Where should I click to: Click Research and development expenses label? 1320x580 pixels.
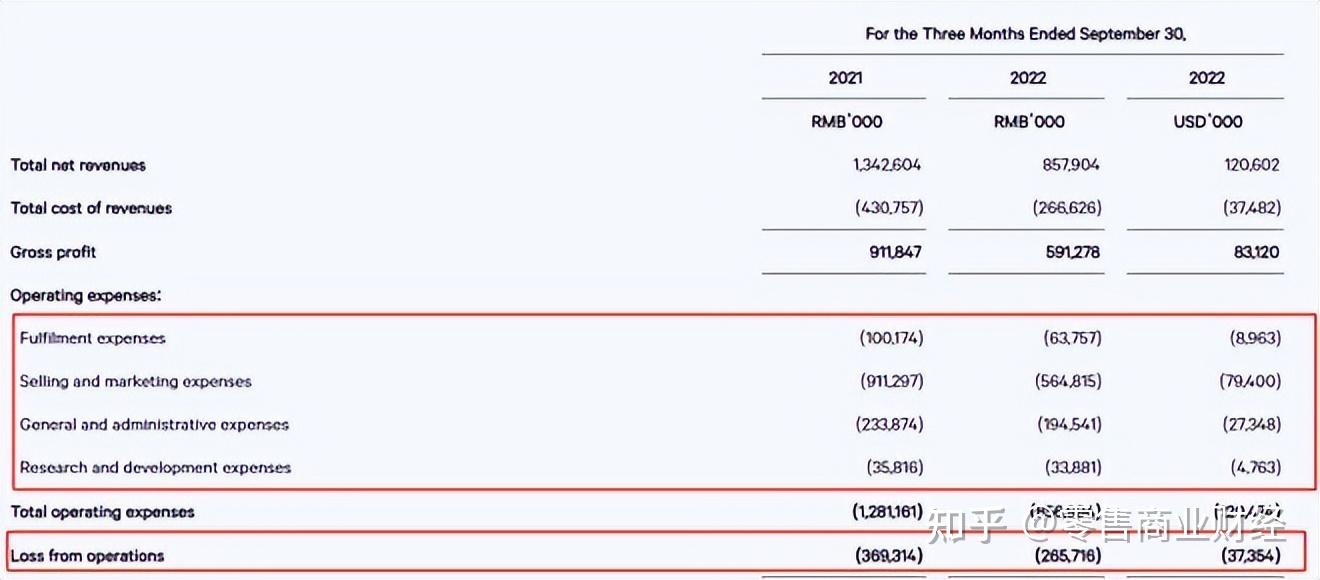point(155,467)
